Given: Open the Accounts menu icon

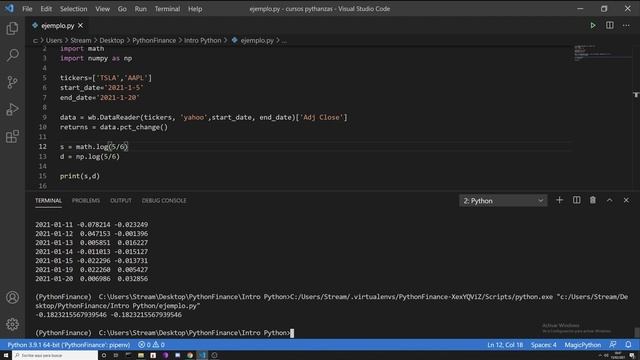Looking at the screenshot, I should coord(12,298).
